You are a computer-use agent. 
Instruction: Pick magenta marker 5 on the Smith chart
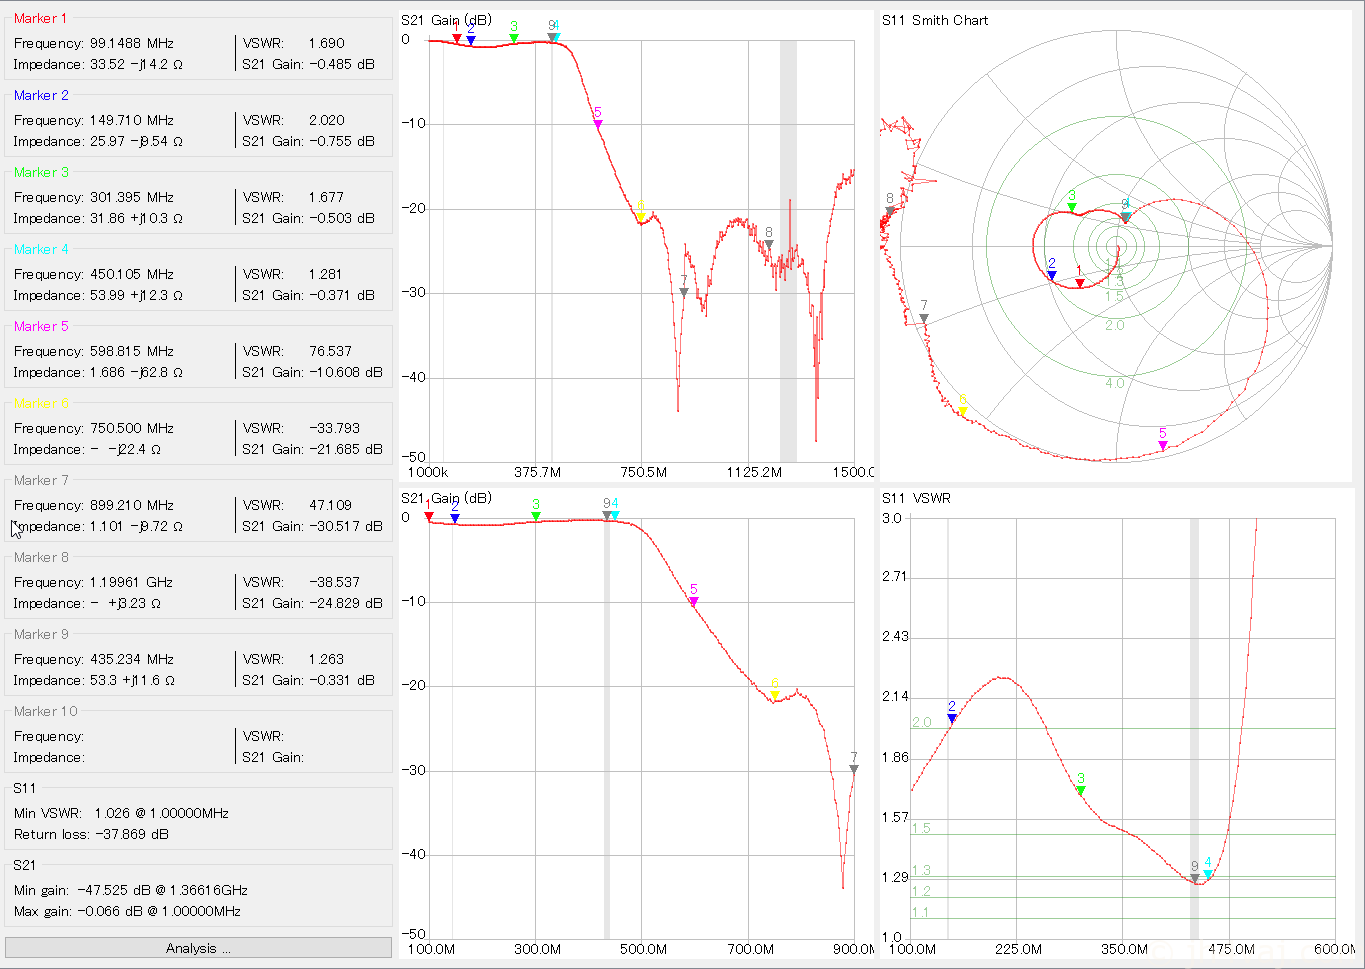point(1163,445)
